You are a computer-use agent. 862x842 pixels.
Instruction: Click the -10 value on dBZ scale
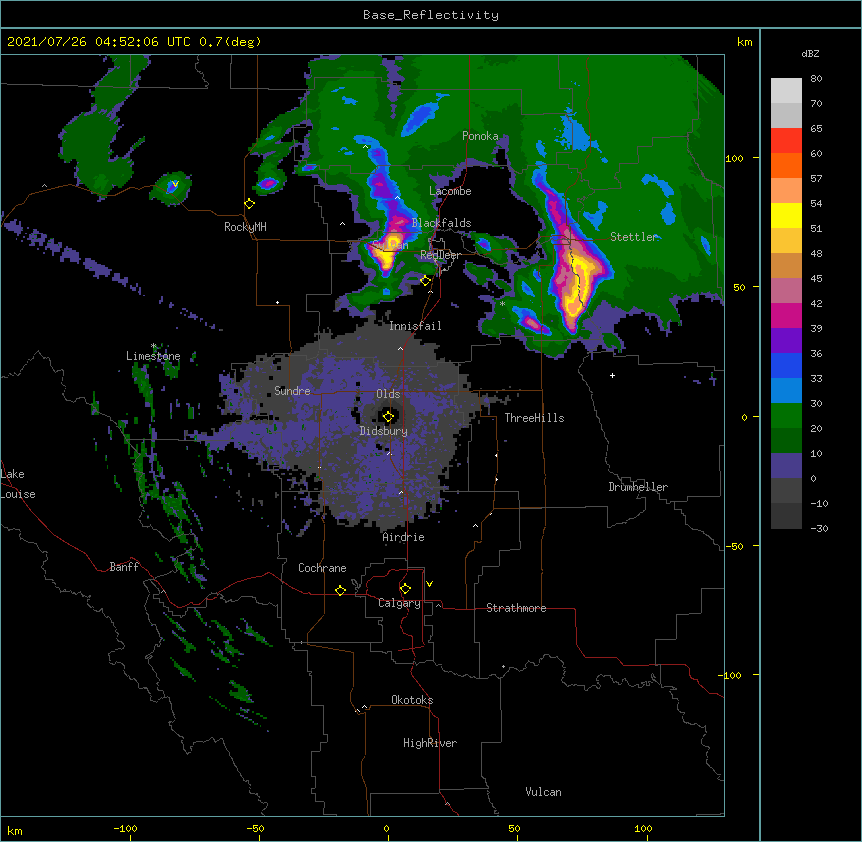819,503
